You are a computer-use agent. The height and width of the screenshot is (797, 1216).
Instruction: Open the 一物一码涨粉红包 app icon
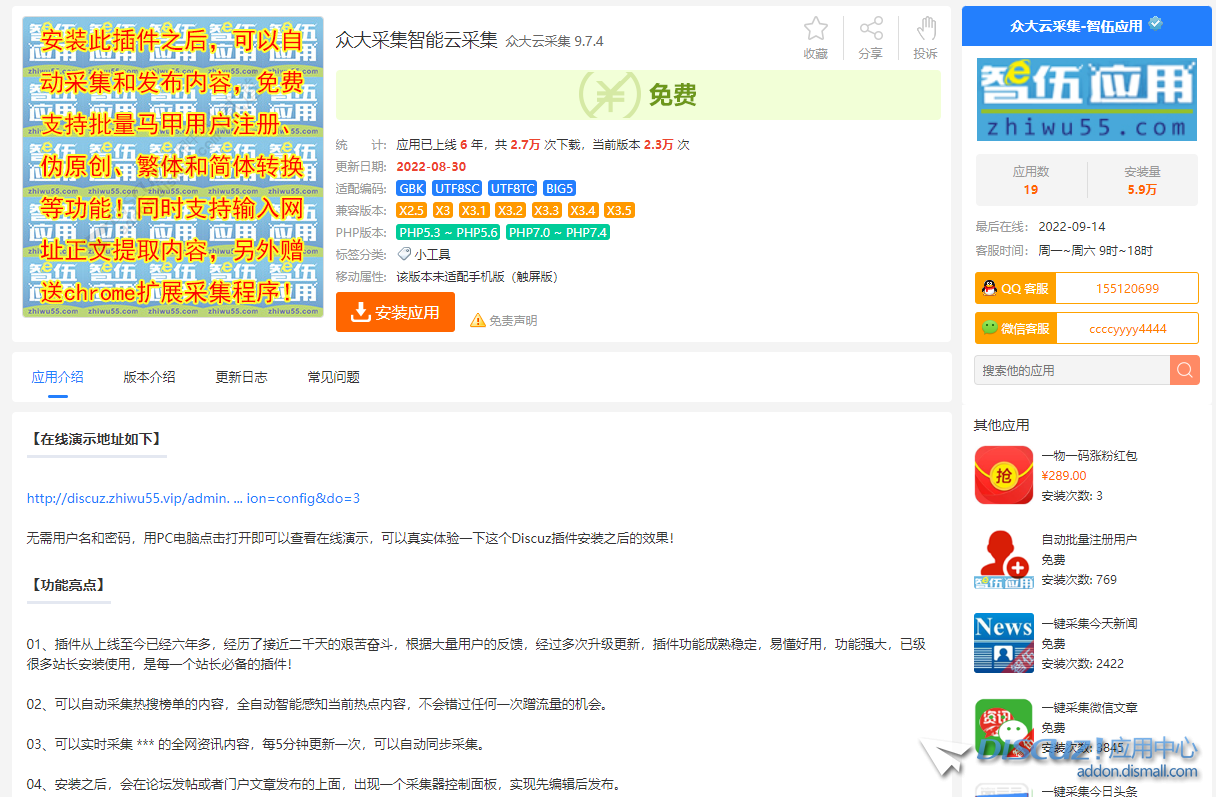tap(1004, 475)
